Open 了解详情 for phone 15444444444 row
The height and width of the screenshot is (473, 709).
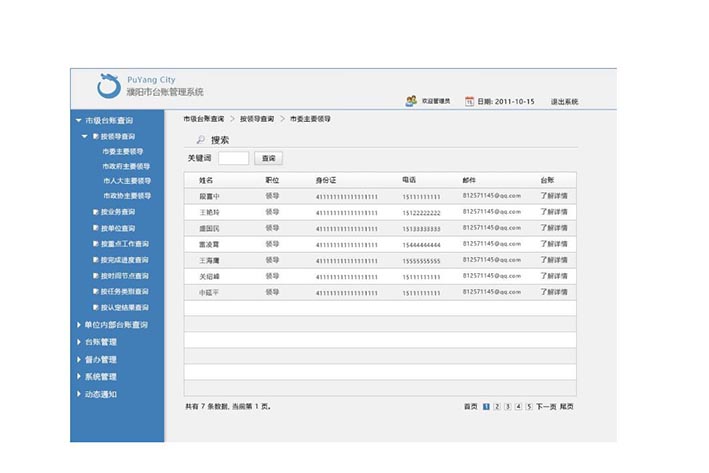554,244
